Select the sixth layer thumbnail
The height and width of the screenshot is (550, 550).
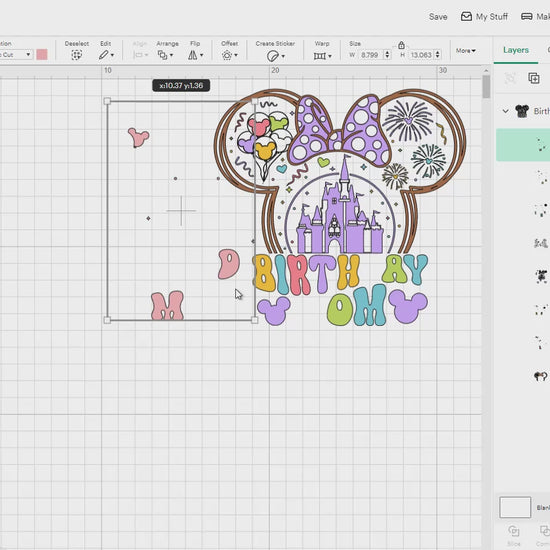click(541, 309)
